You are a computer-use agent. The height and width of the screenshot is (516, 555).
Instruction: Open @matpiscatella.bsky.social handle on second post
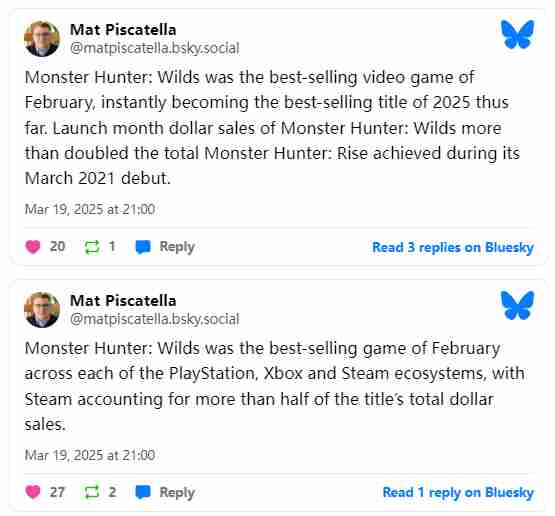155,319
